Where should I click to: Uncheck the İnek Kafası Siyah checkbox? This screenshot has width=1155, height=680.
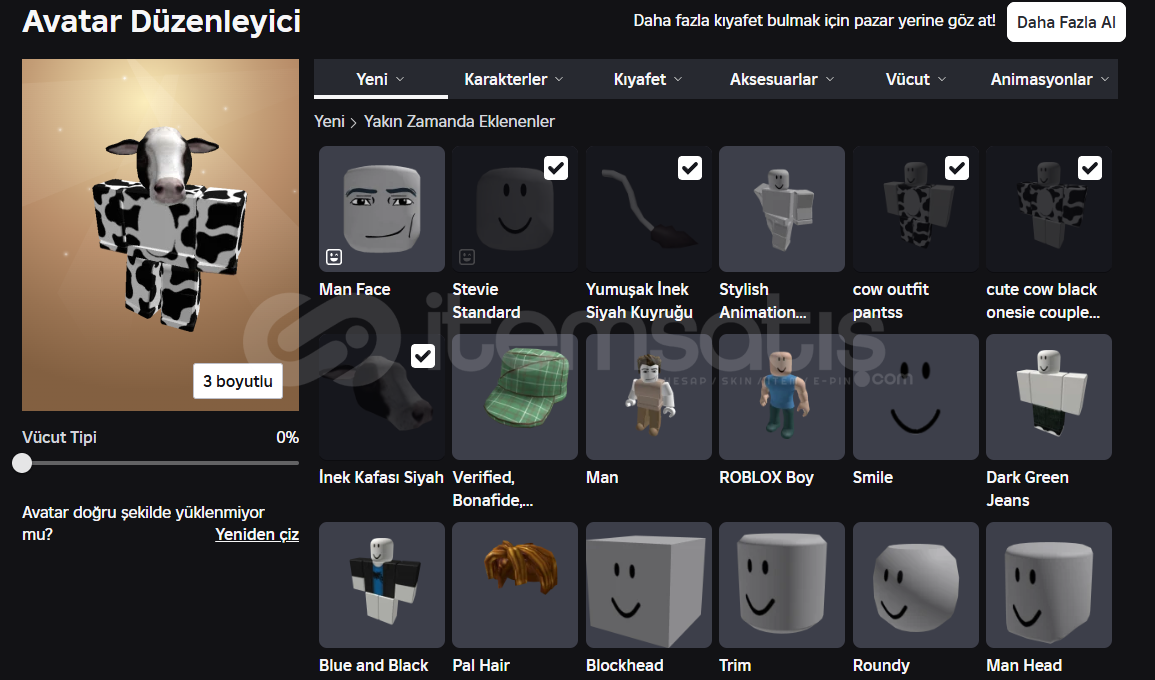[423, 356]
